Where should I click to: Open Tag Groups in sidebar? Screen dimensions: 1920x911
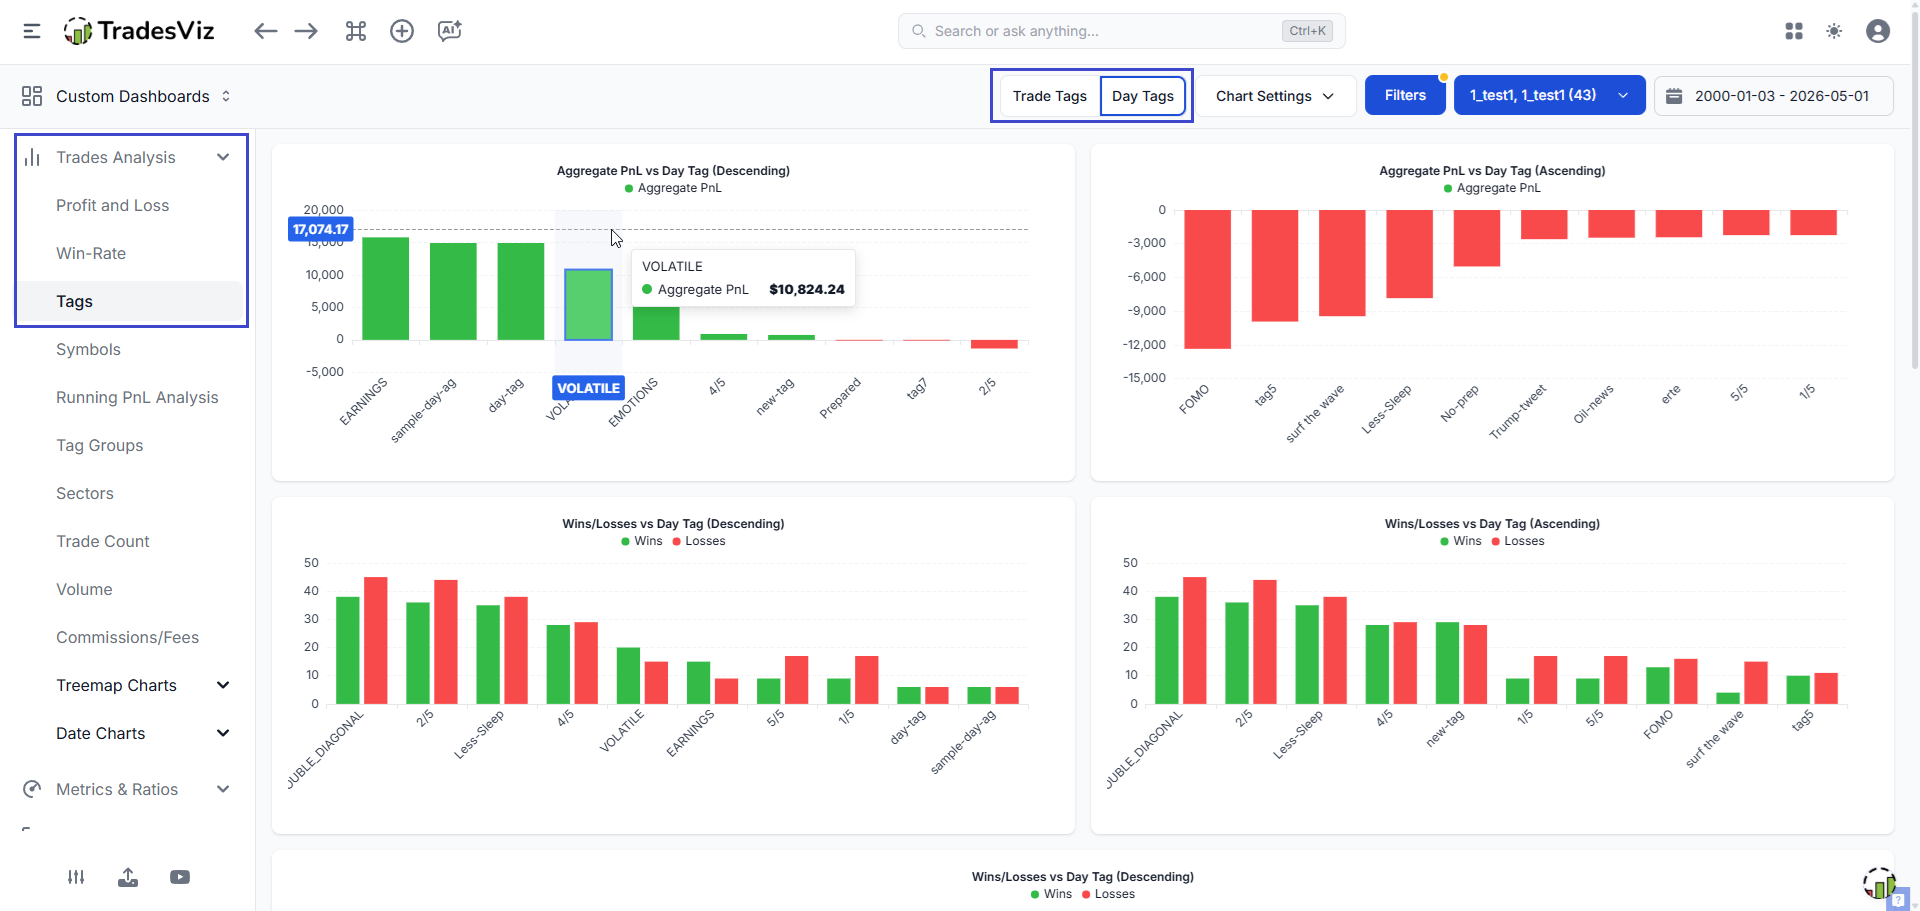[99, 445]
